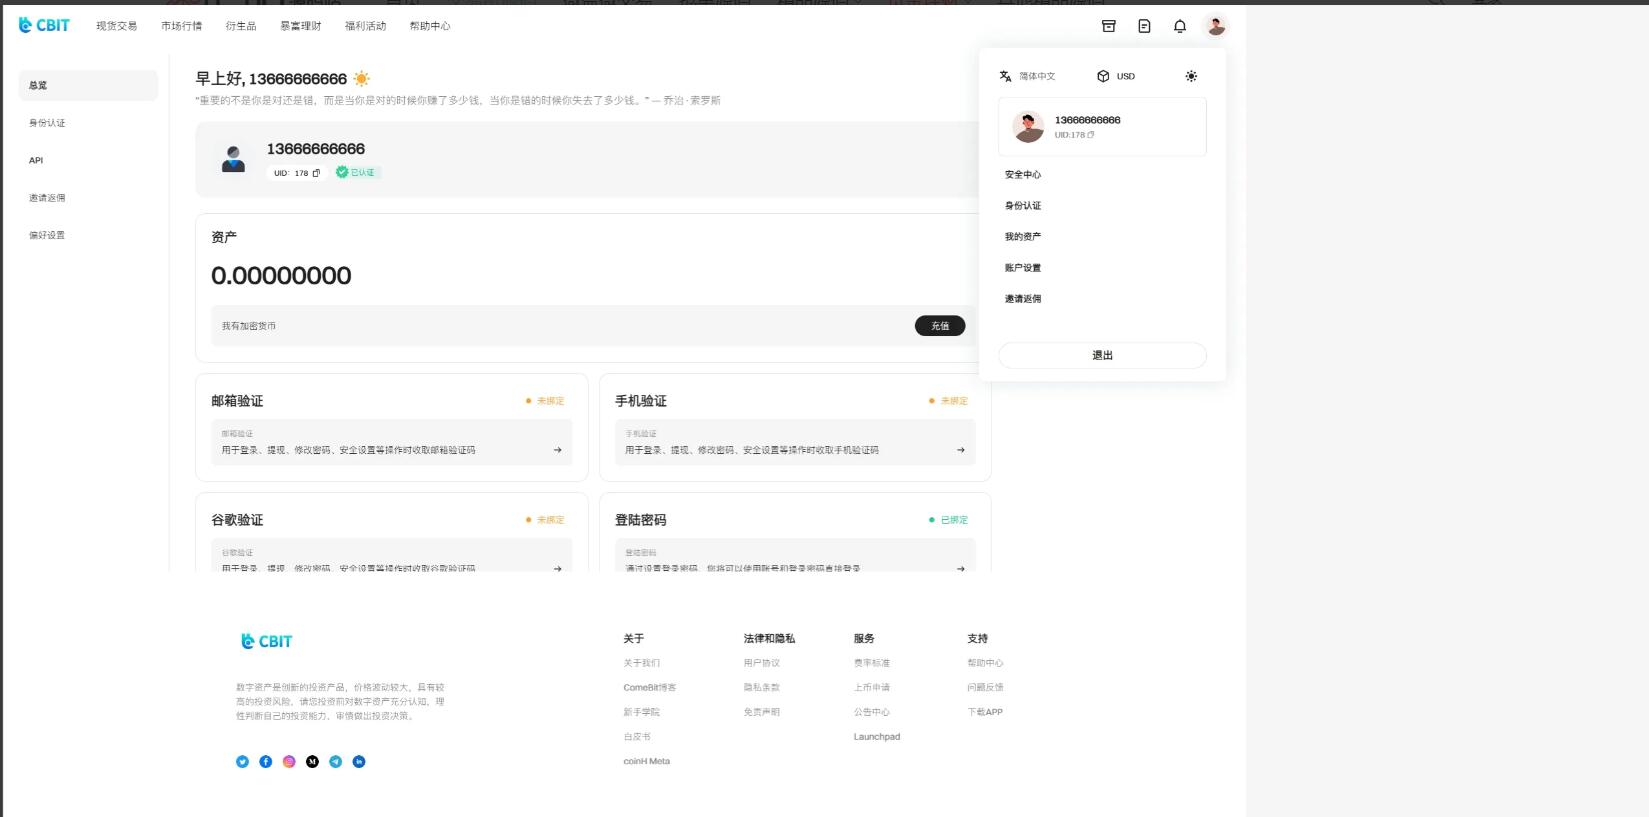1649x817 pixels.
Task: Open the Telegram social icon in footer
Action: coord(336,762)
